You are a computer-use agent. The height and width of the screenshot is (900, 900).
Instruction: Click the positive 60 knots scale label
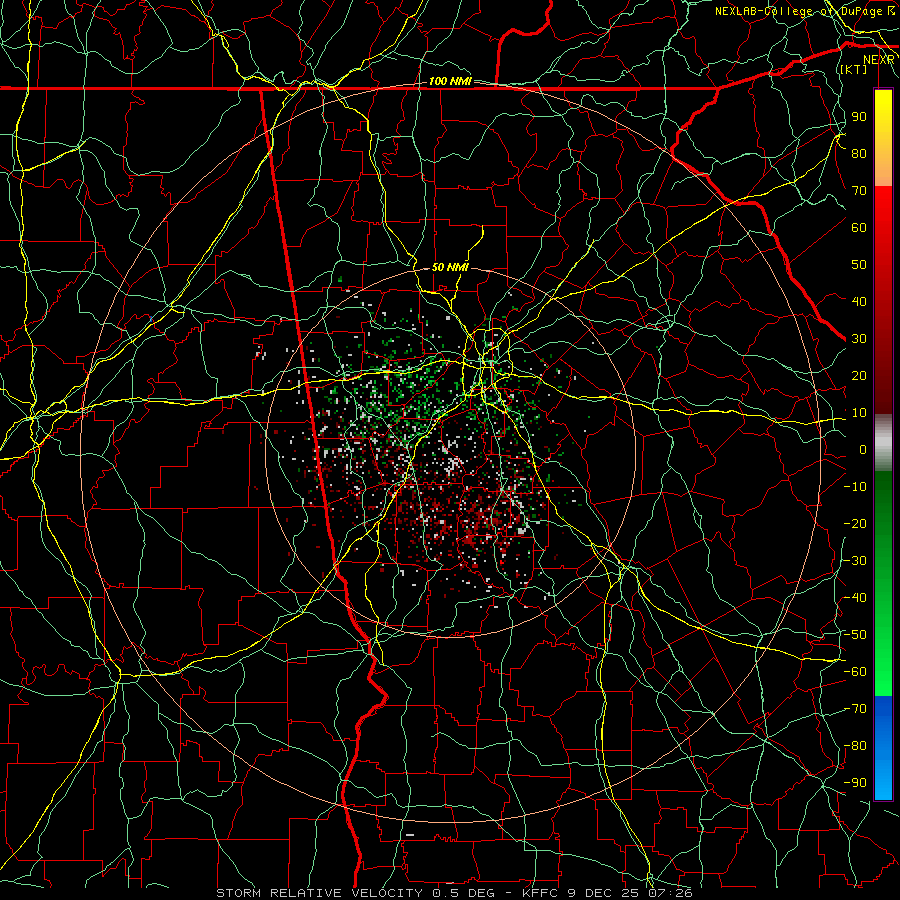point(859,228)
